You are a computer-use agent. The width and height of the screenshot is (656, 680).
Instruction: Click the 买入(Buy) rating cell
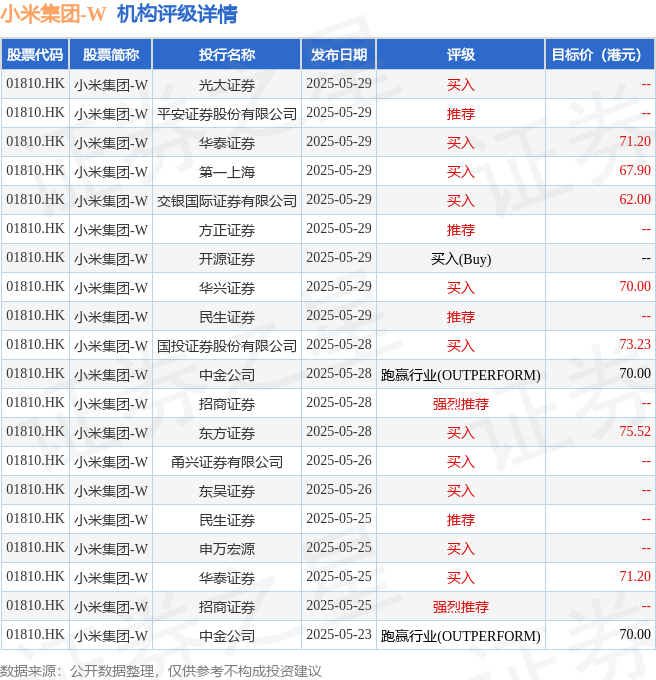pos(460,259)
